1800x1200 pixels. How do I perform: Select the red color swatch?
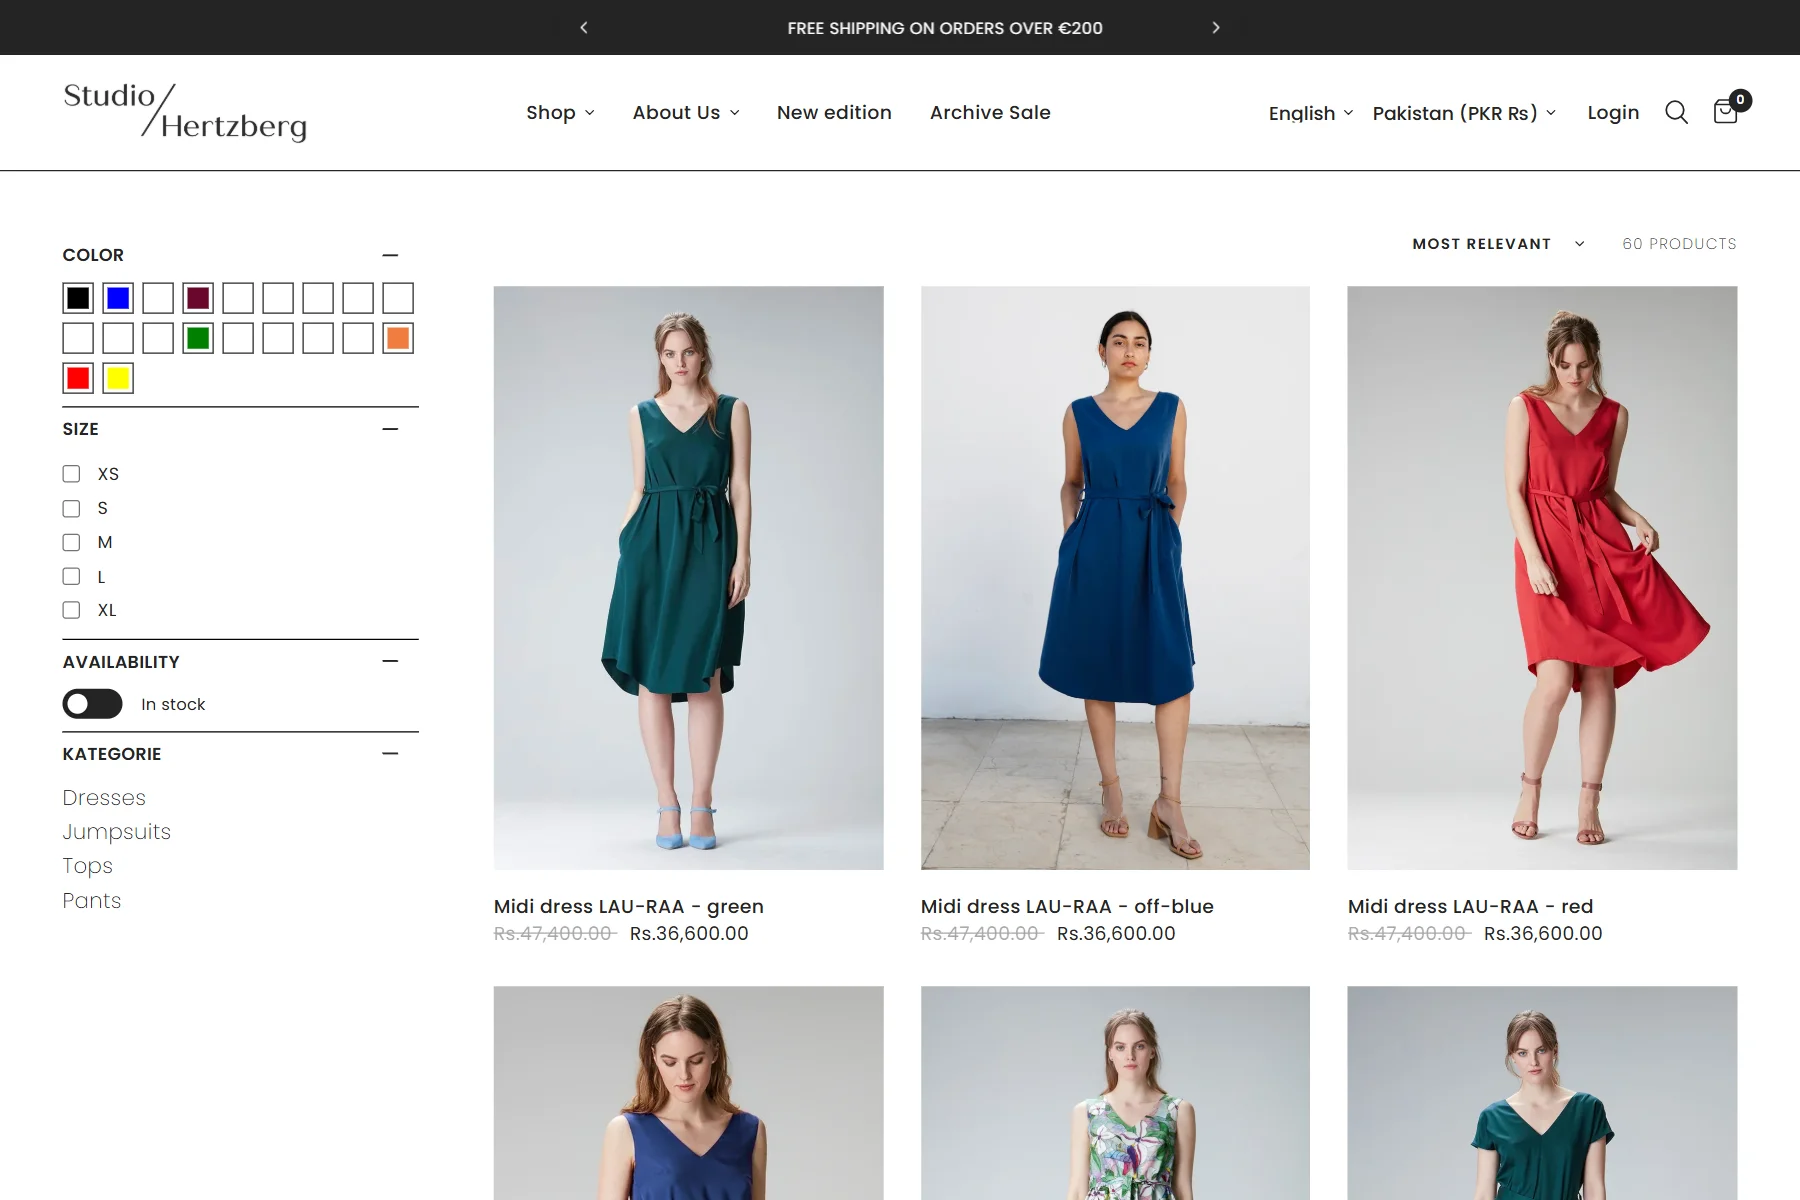pos(78,378)
